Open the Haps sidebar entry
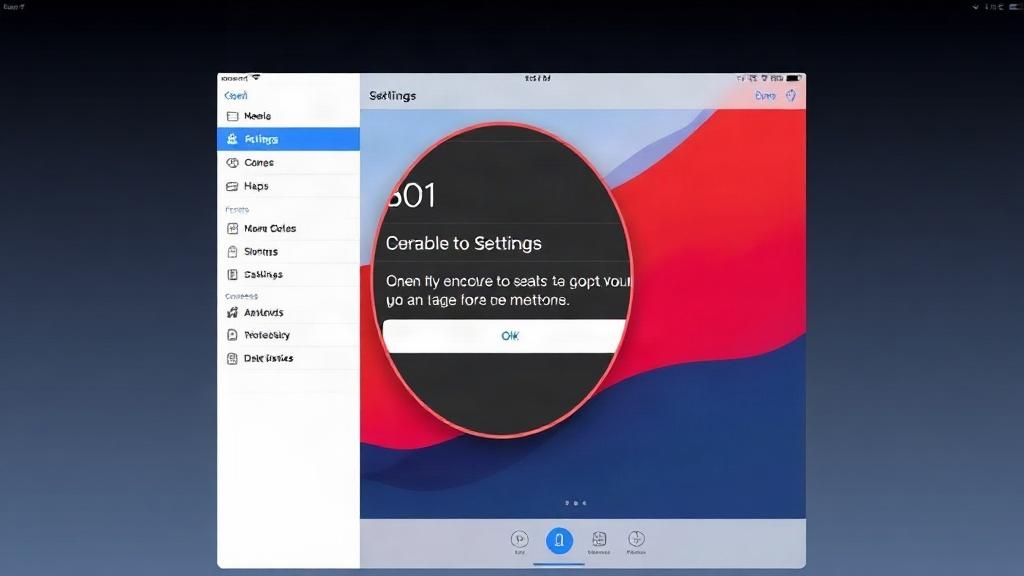This screenshot has width=1024, height=576. (x=288, y=186)
